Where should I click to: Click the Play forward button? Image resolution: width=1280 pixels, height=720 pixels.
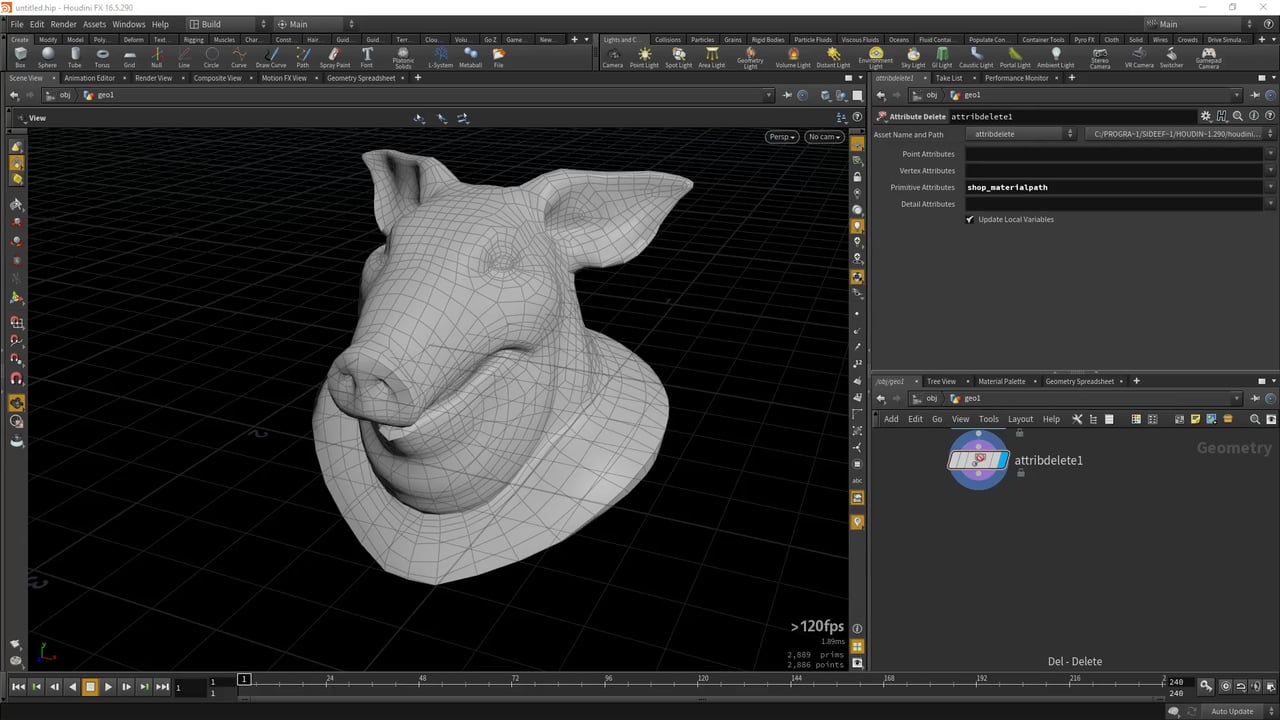click(x=108, y=687)
